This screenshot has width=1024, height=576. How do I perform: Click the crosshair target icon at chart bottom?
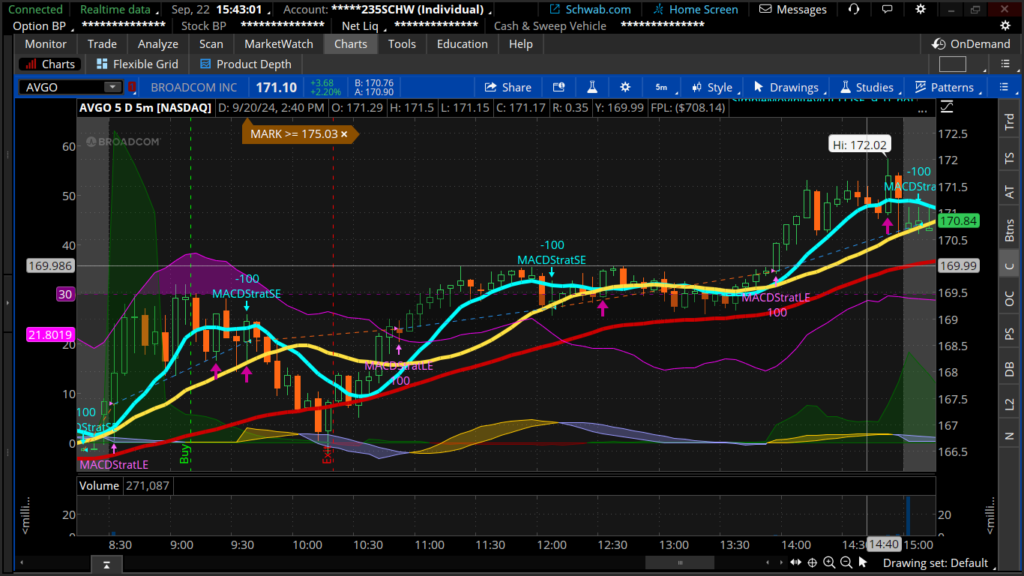[x=812, y=562]
